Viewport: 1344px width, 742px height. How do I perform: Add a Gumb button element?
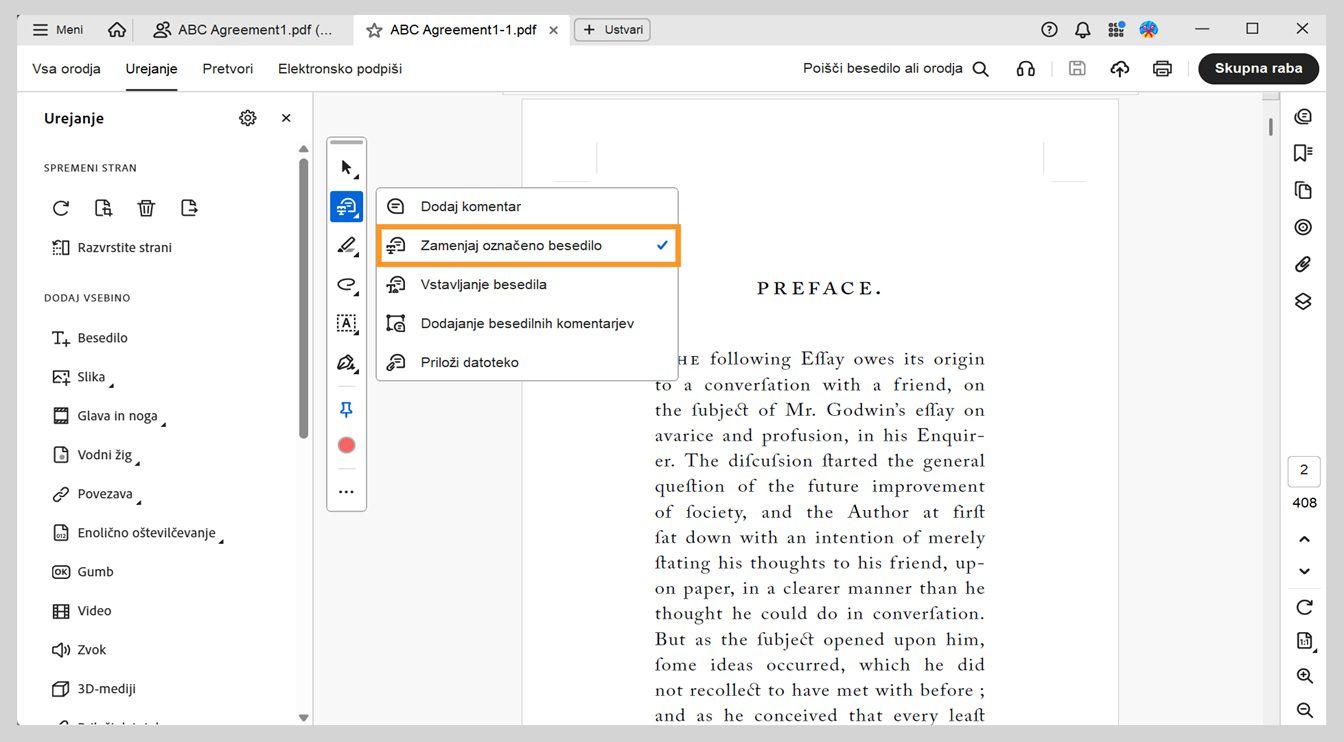pyautogui.click(x=82, y=572)
